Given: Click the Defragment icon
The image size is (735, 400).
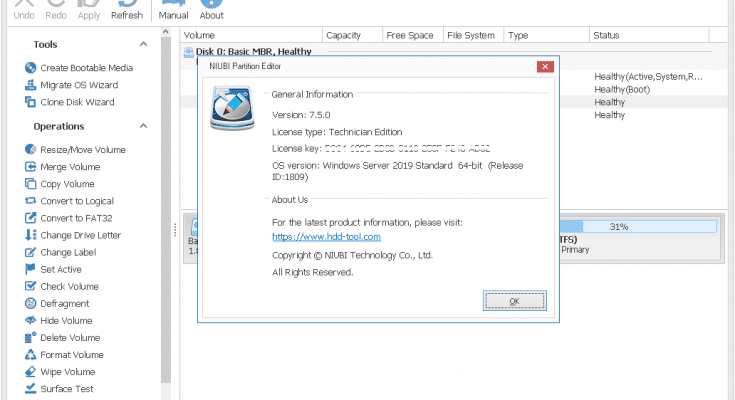Looking at the screenshot, I should (30, 303).
